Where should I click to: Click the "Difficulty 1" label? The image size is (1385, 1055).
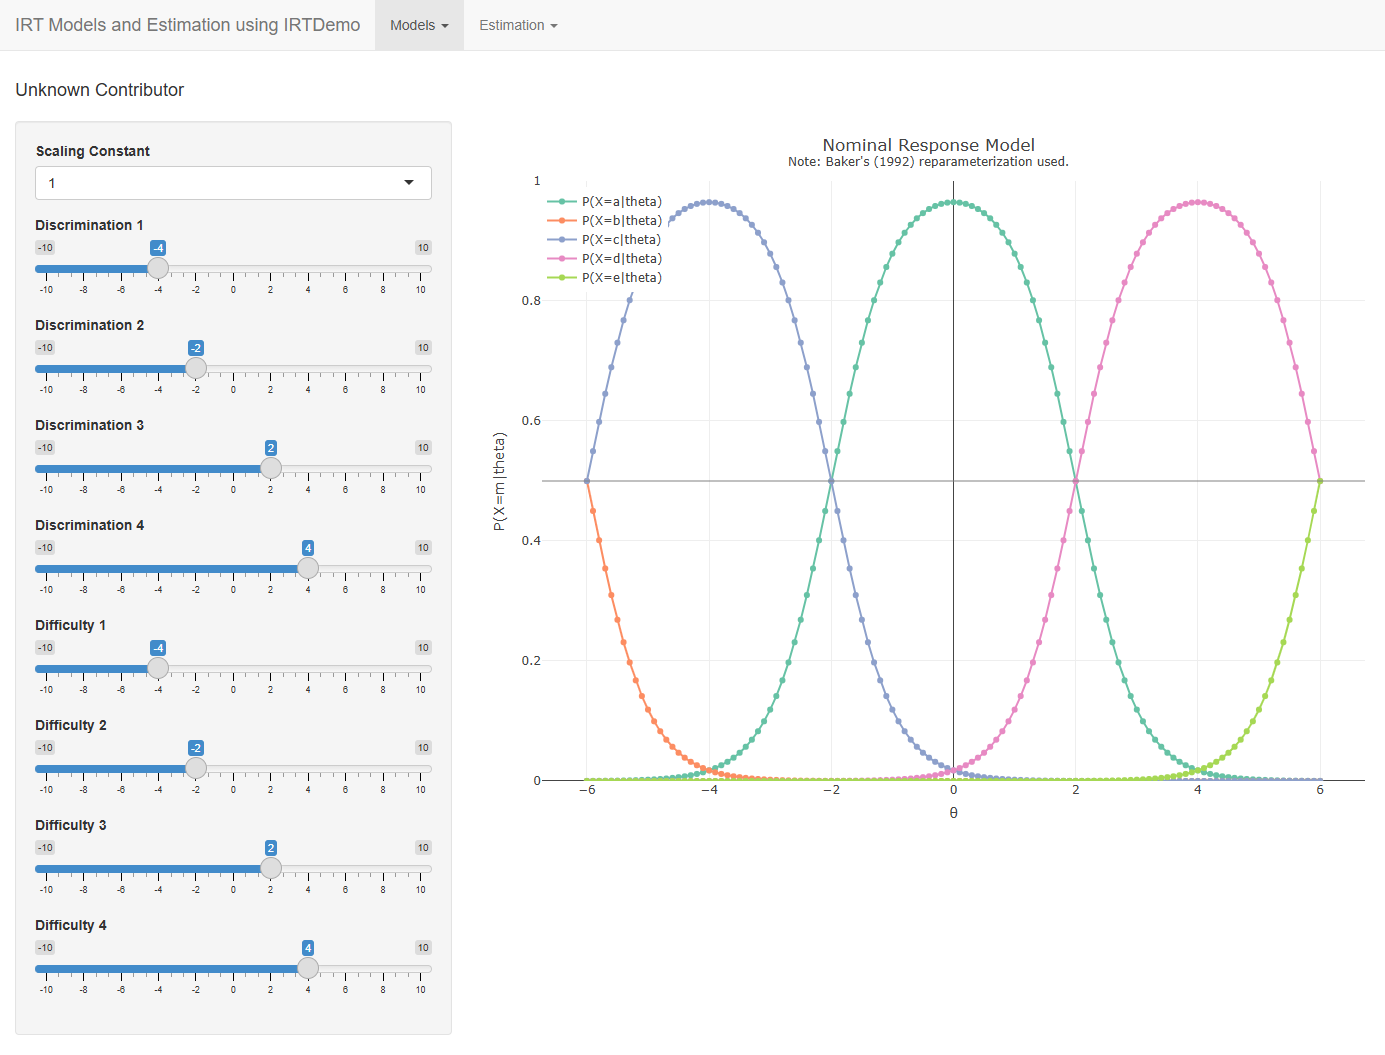coord(71,625)
